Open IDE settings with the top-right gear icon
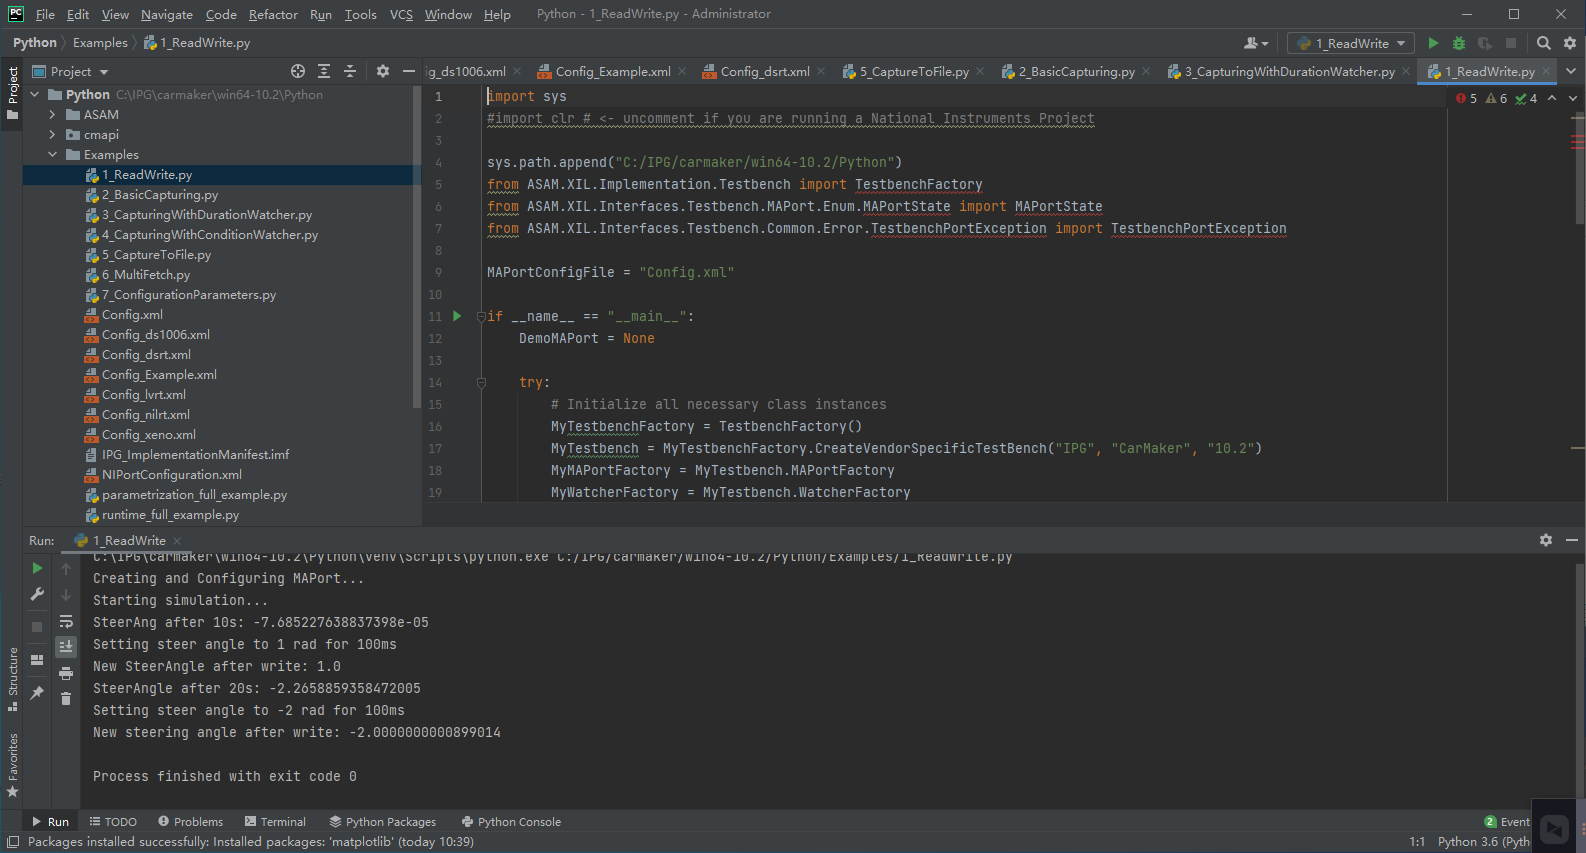Viewport: 1586px width, 853px height. coord(1570,43)
